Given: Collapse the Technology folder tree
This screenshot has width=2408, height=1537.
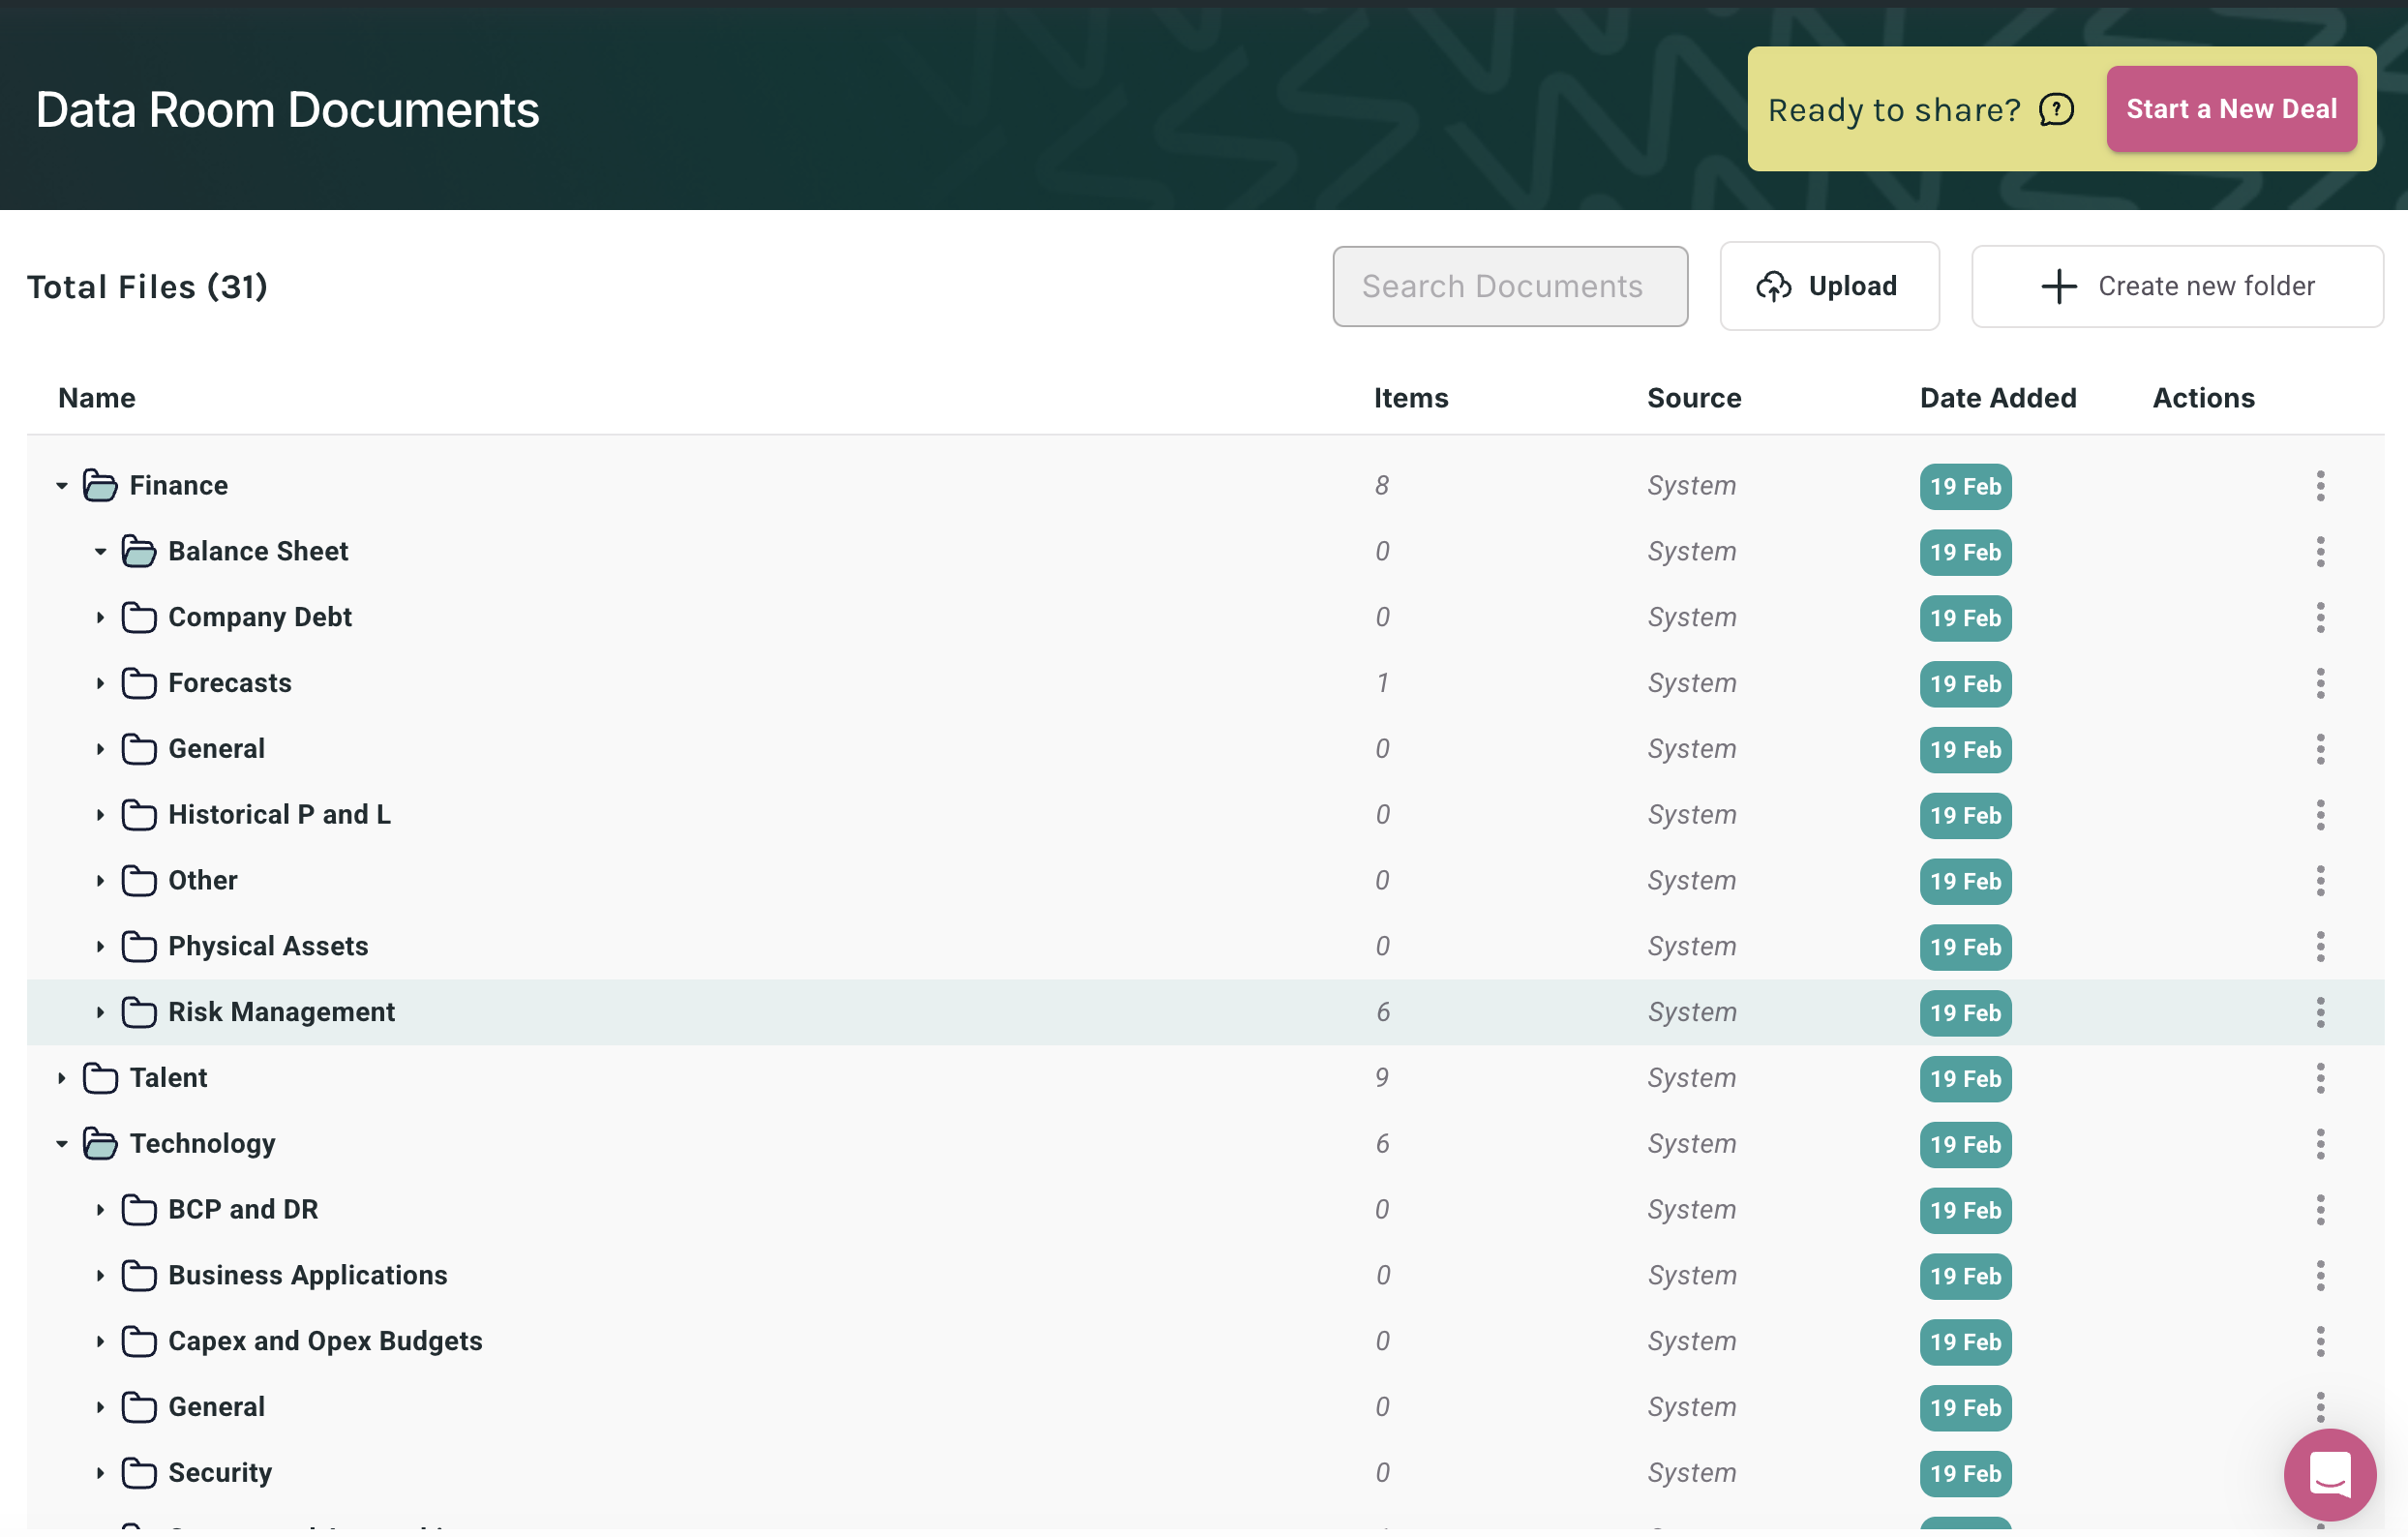Looking at the screenshot, I should point(62,1144).
